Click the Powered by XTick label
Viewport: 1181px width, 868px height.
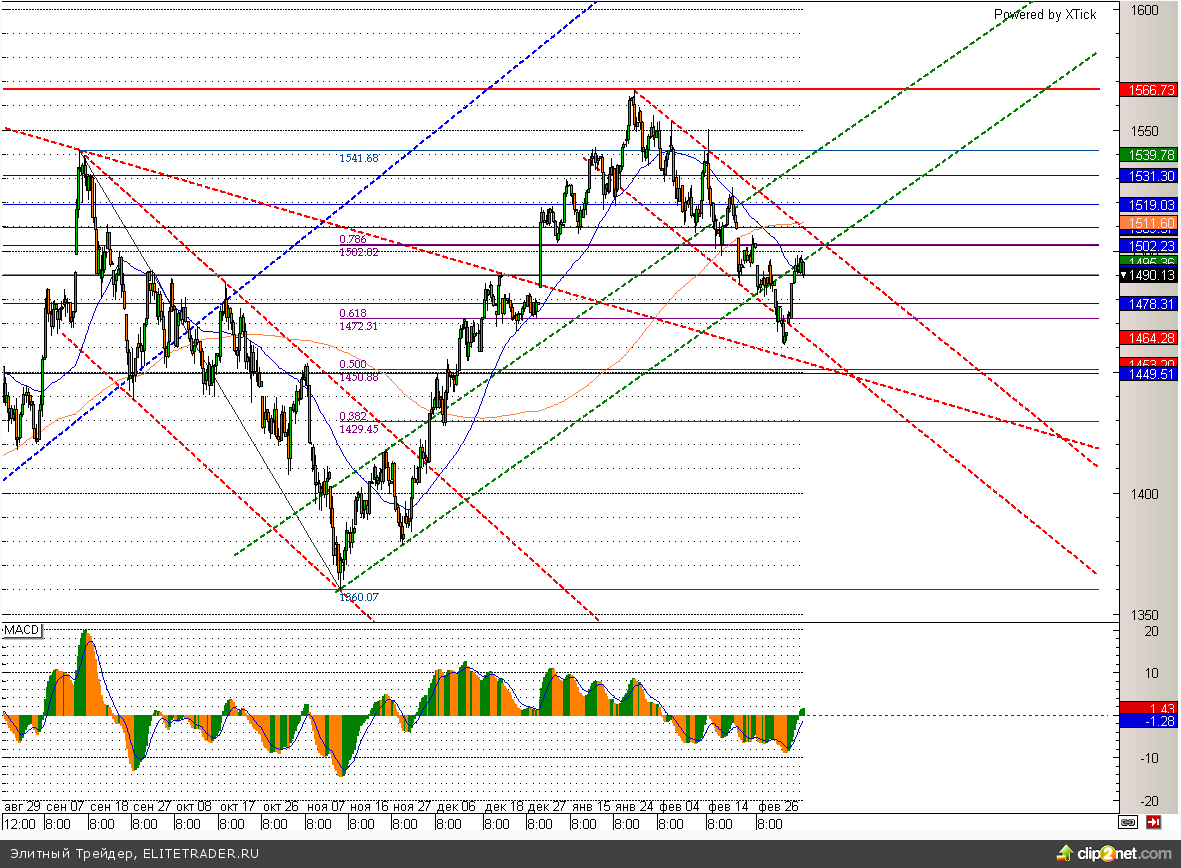[1044, 14]
